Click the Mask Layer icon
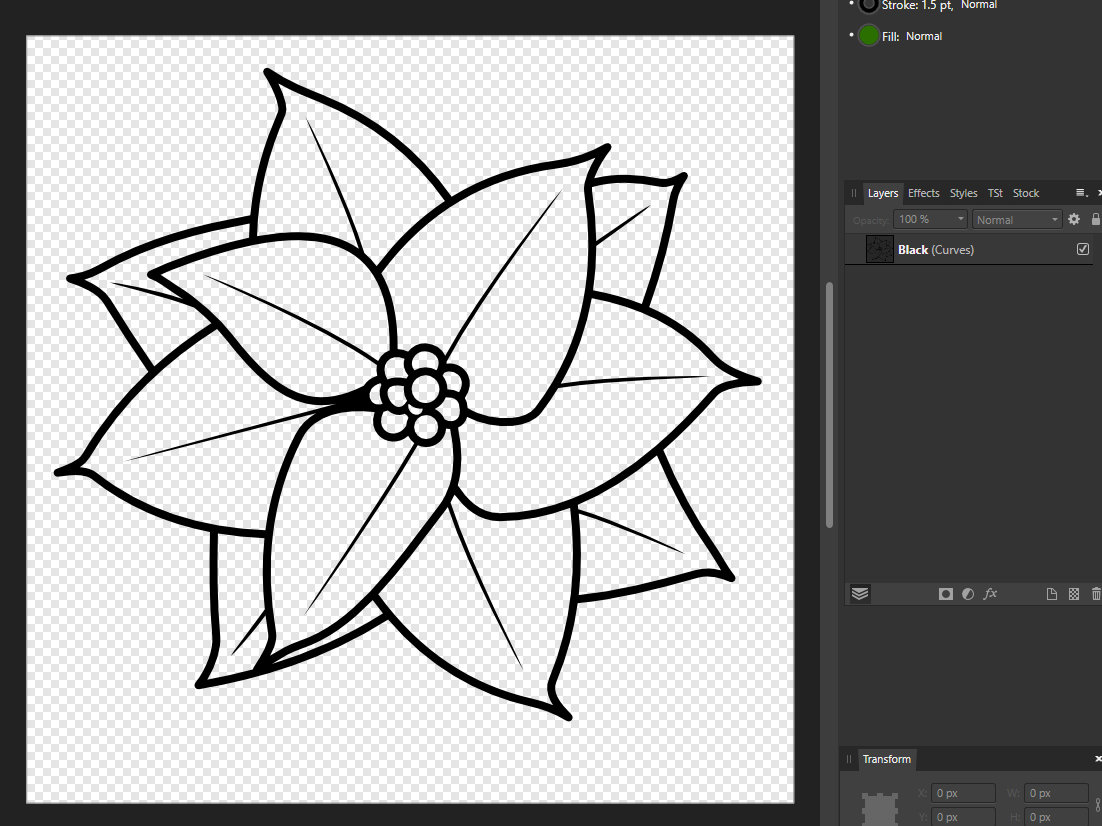 coord(946,594)
